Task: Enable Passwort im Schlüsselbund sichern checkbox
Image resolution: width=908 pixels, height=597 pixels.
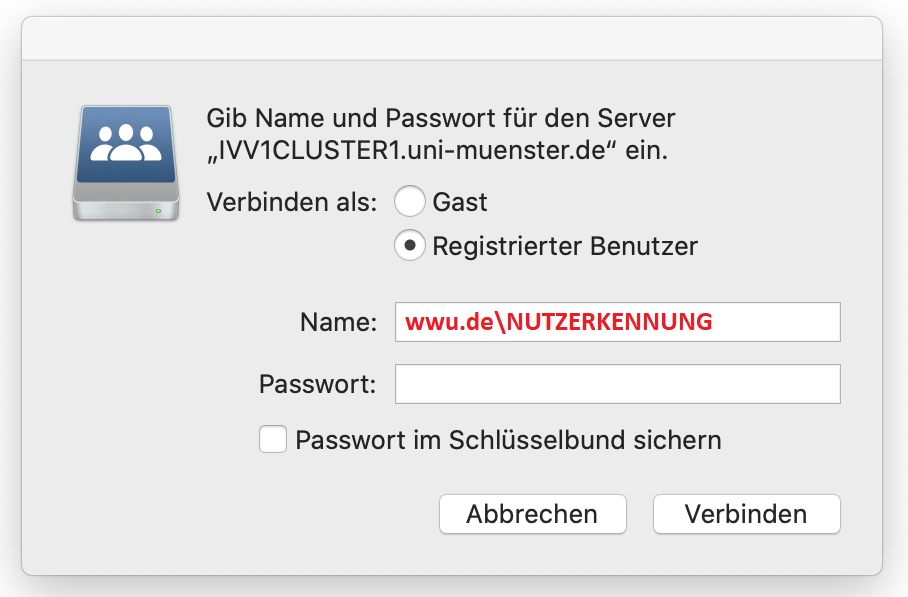Action: point(273,440)
